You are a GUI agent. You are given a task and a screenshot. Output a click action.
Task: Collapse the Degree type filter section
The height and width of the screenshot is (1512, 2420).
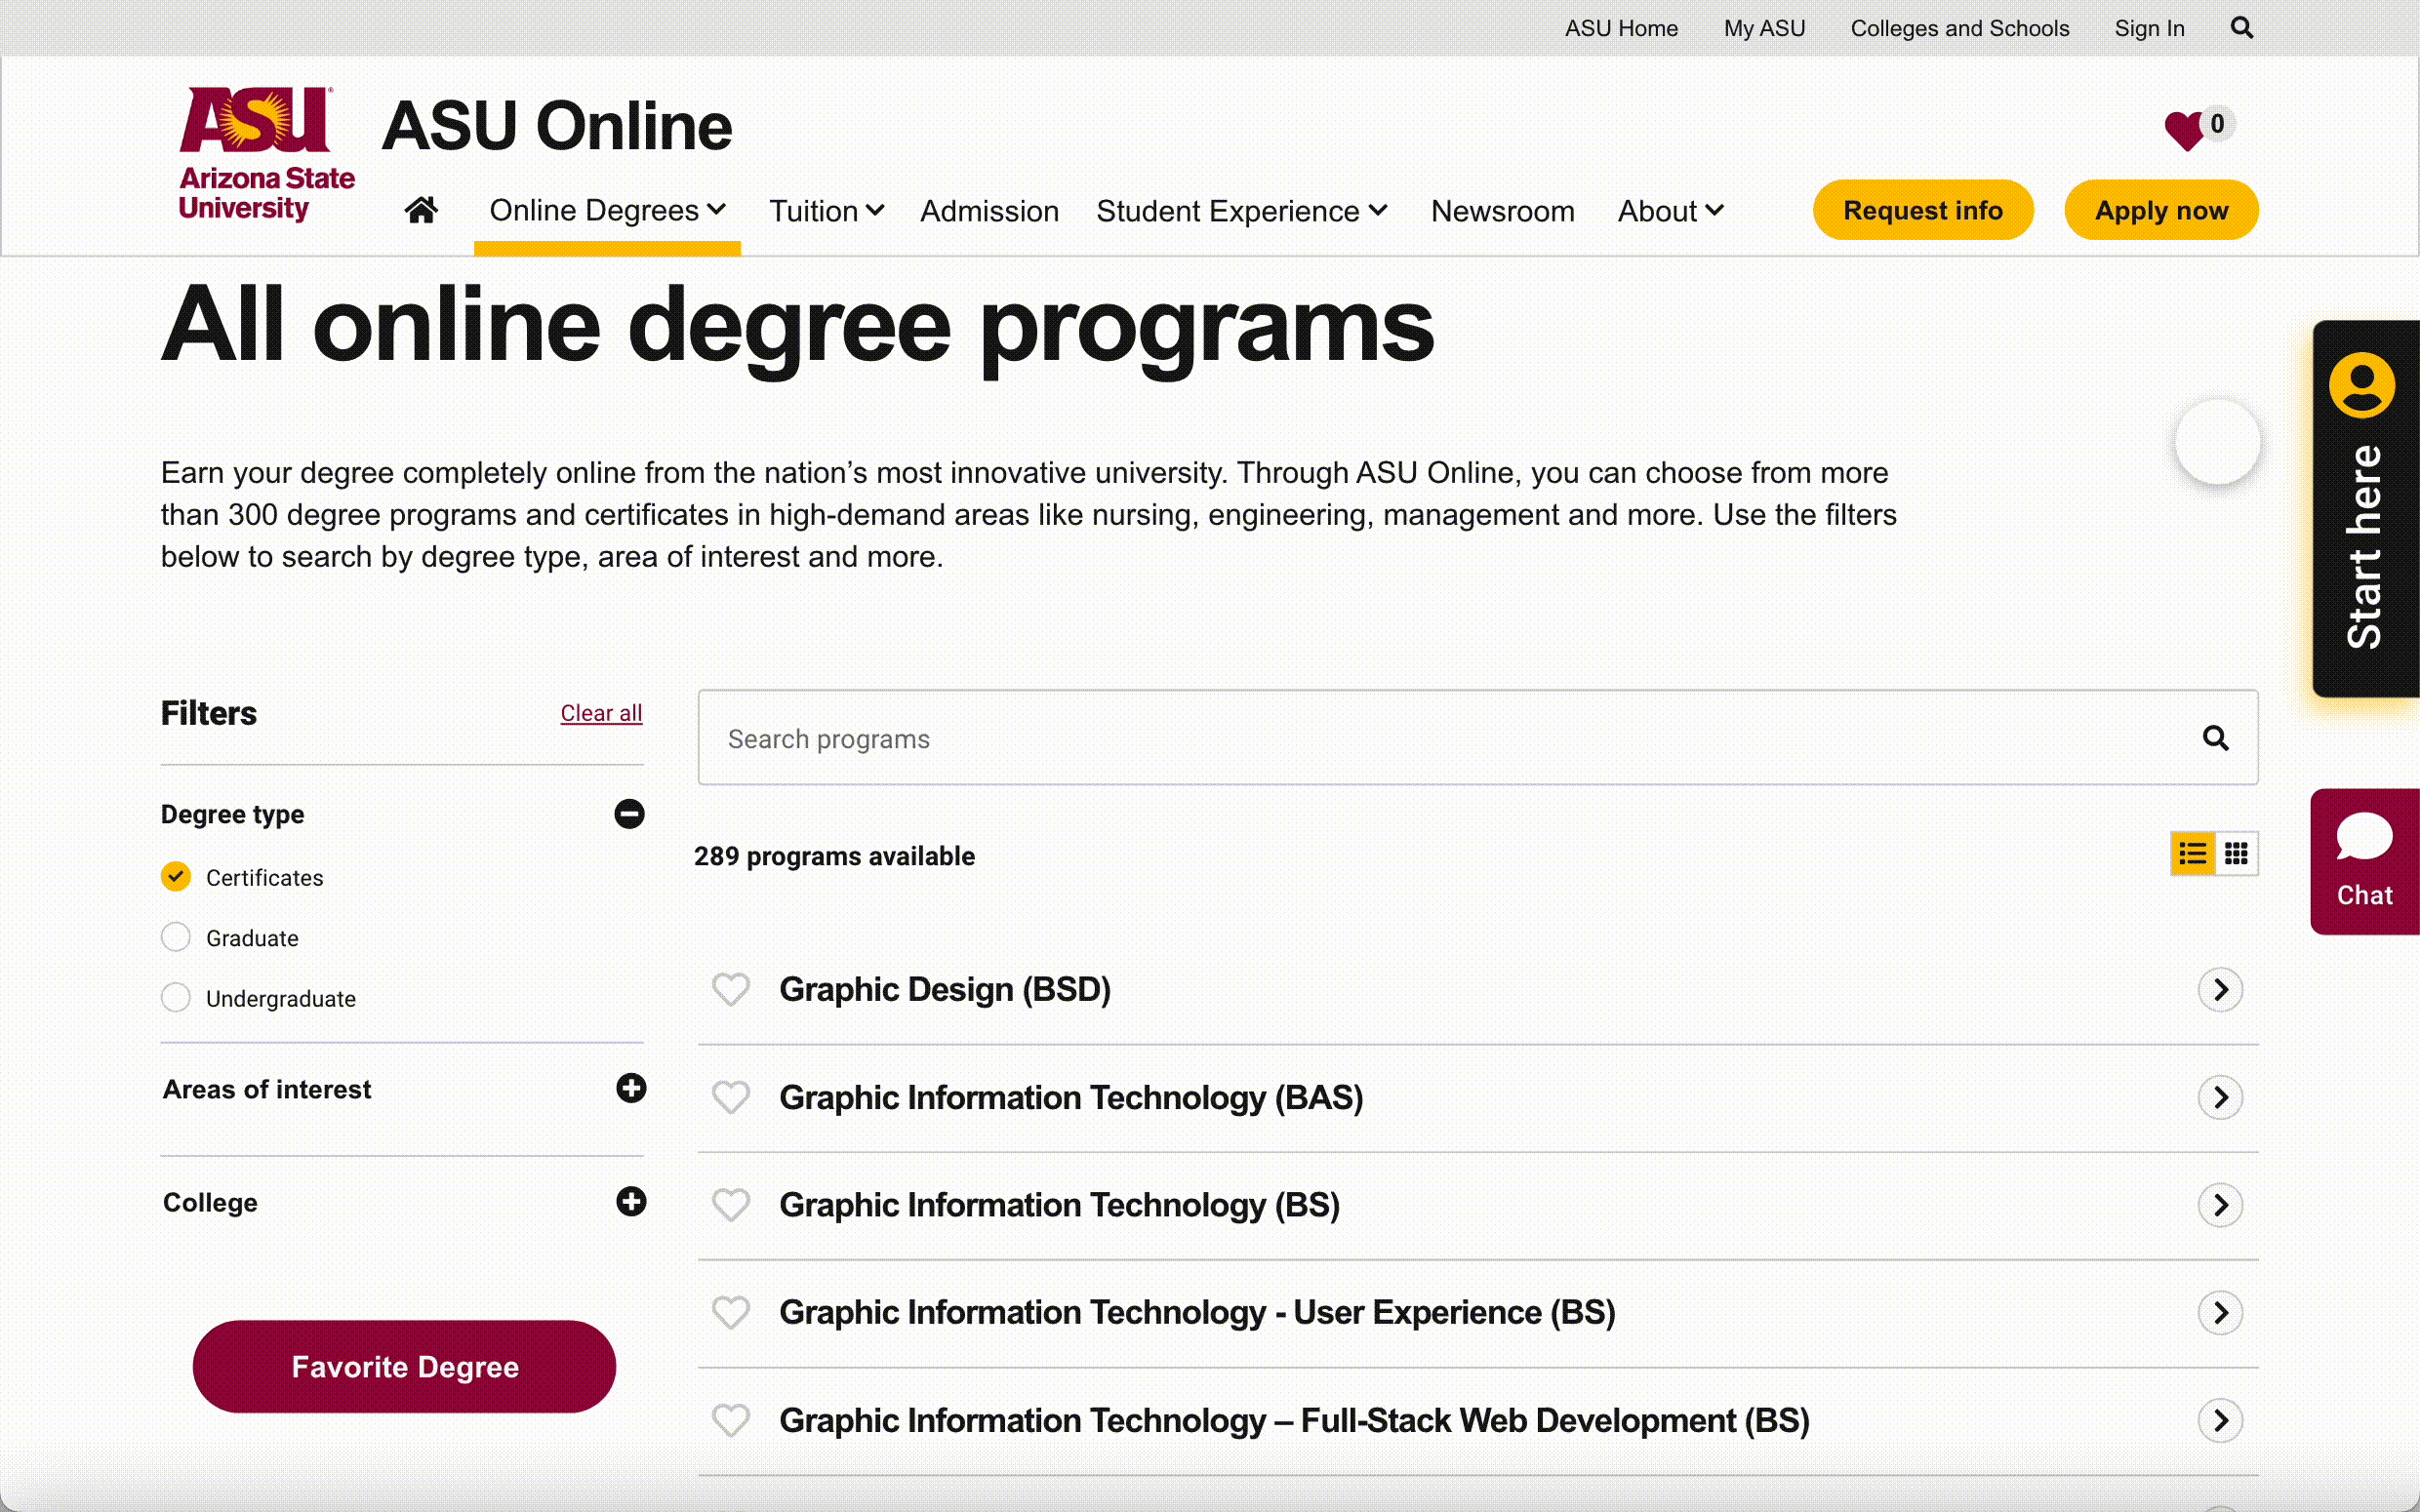coord(629,814)
